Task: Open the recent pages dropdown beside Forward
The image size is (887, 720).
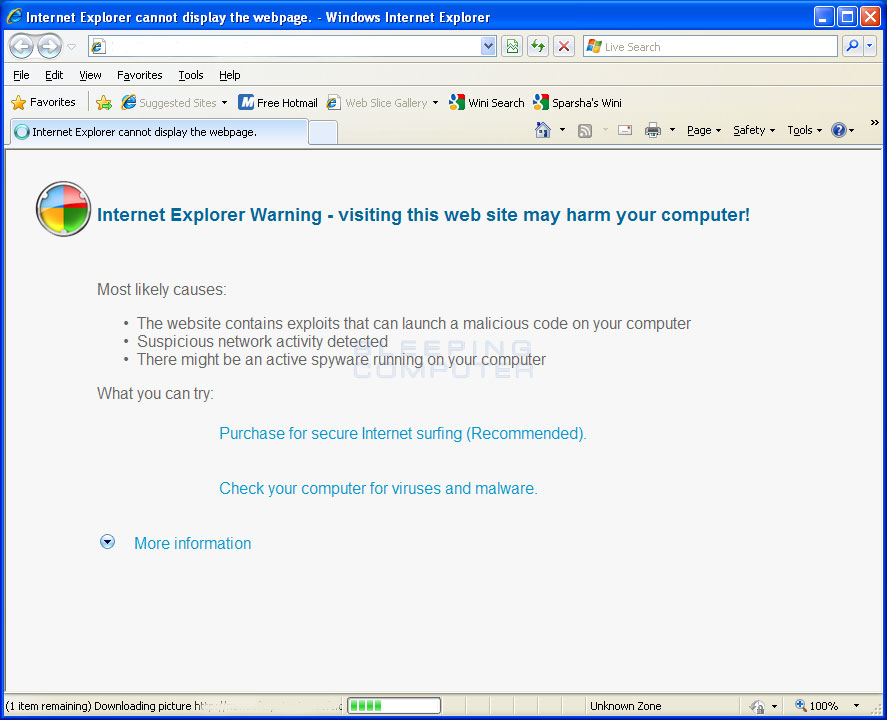Action: tap(72, 46)
